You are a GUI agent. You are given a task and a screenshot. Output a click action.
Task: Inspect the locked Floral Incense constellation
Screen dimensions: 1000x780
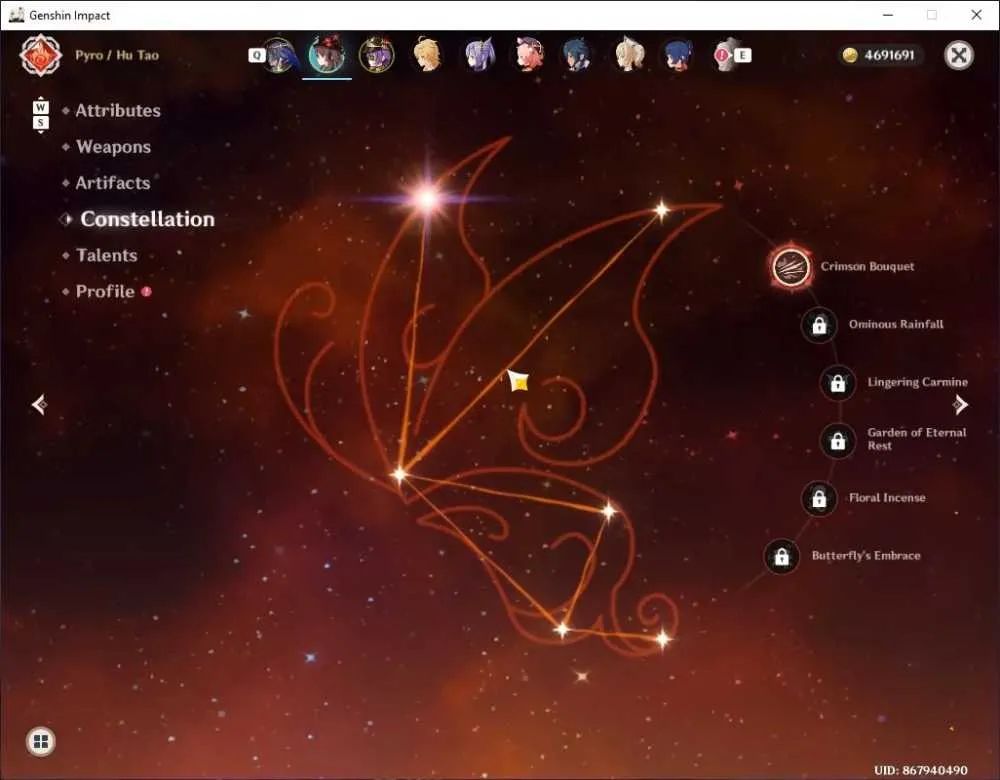pyautogui.click(x=820, y=499)
